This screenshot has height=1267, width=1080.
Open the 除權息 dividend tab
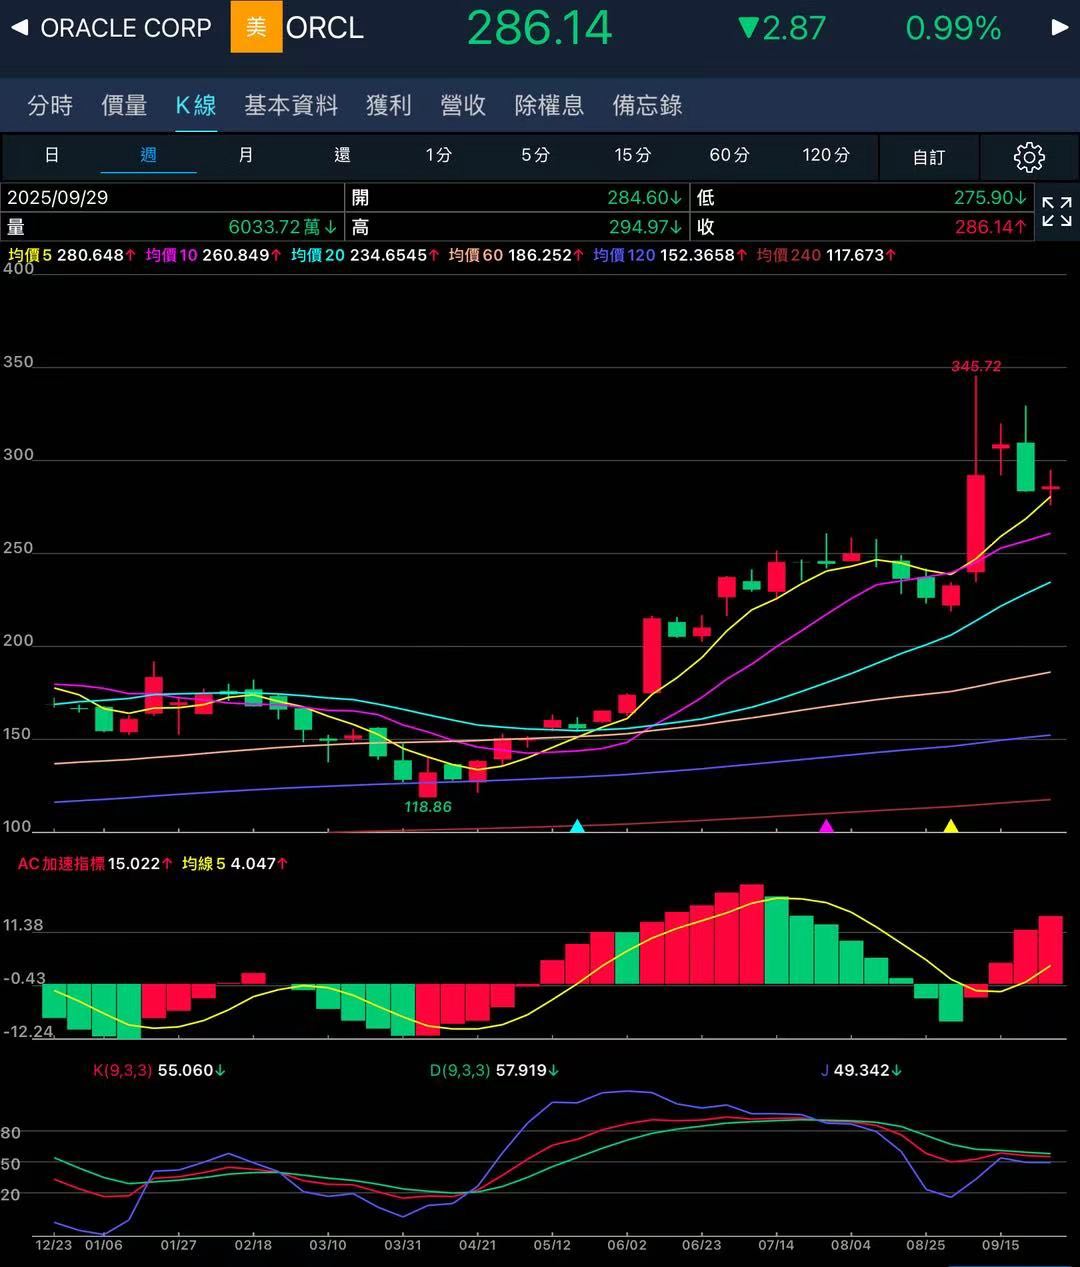(549, 105)
